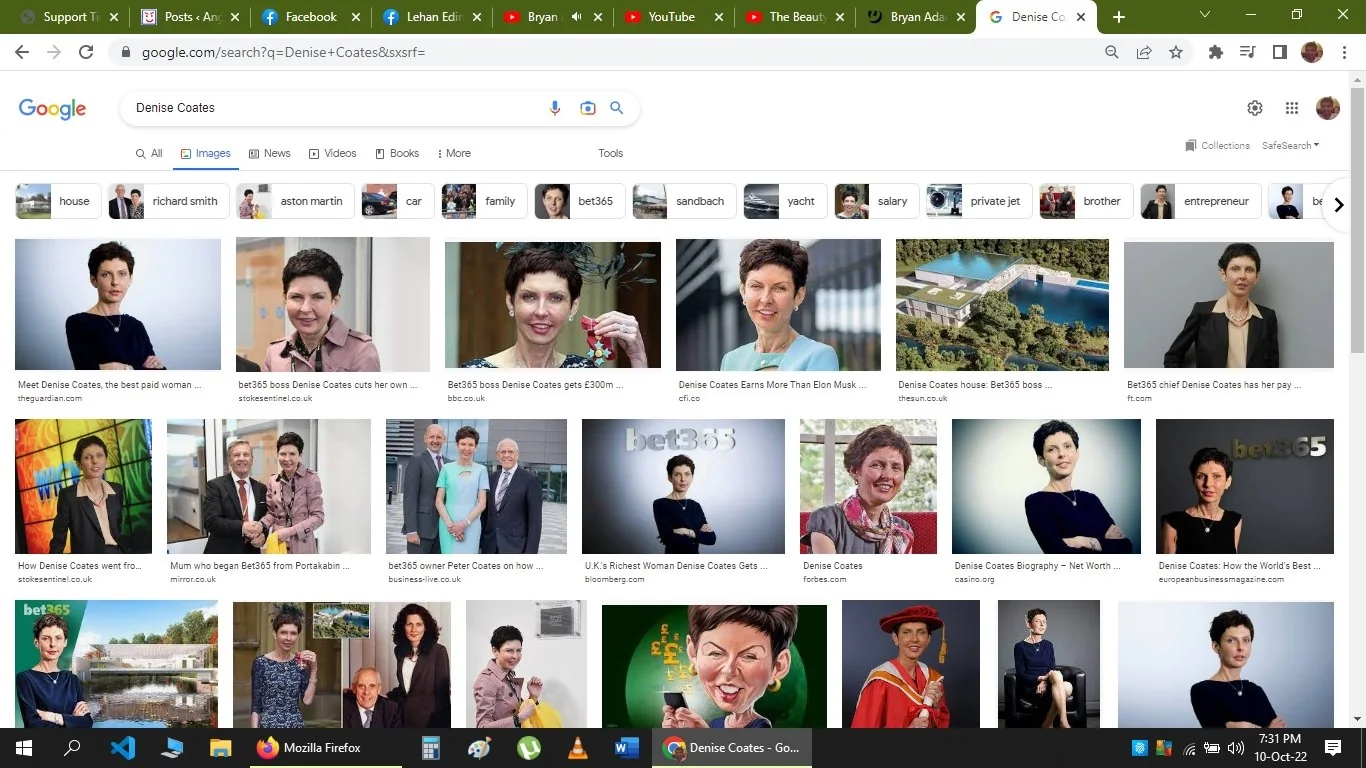Filter images by the richard smith chip
This screenshot has width=1366, height=768.
[168, 201]
